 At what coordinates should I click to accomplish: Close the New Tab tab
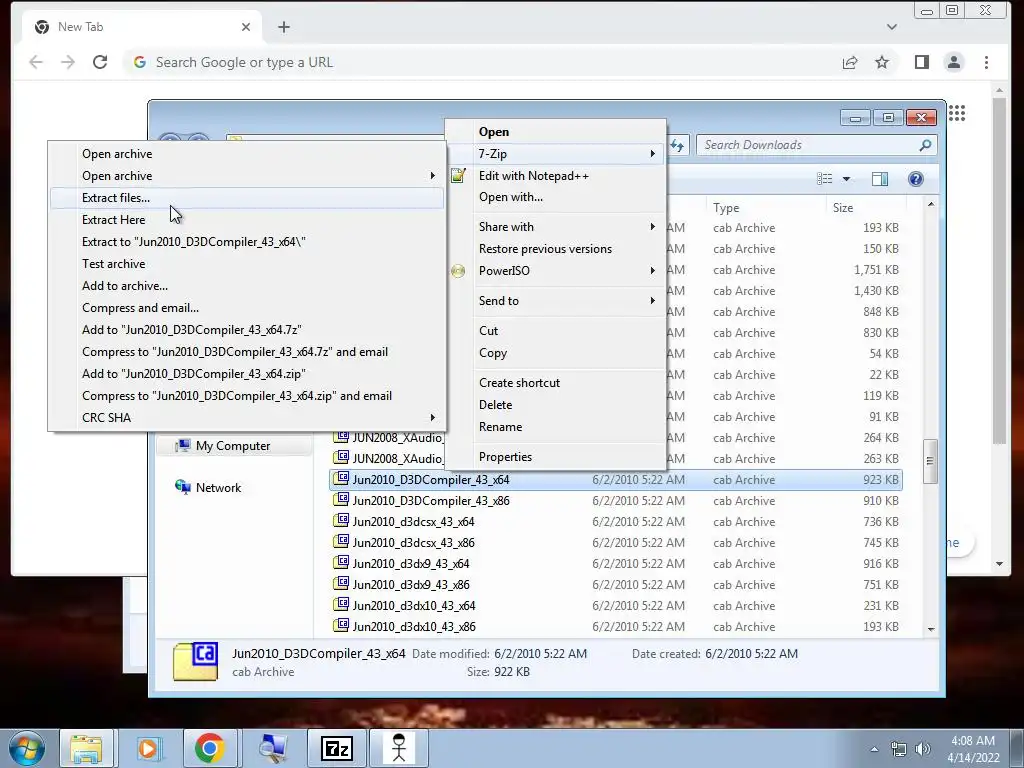pos(246,27)
